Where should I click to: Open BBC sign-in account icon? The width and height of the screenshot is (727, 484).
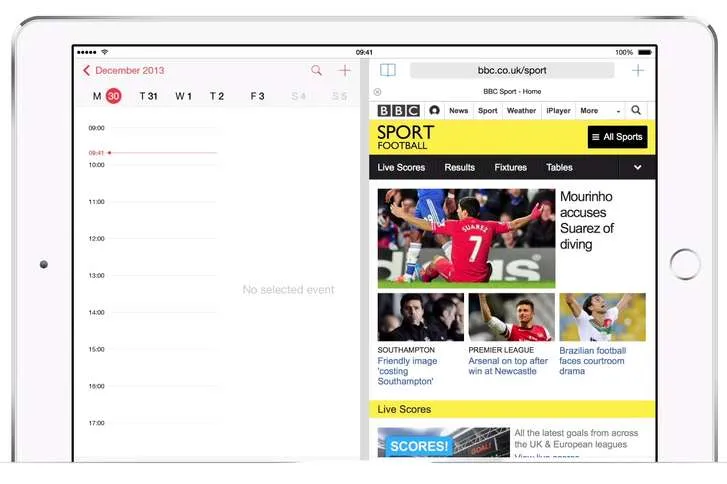tap(434, 110)
